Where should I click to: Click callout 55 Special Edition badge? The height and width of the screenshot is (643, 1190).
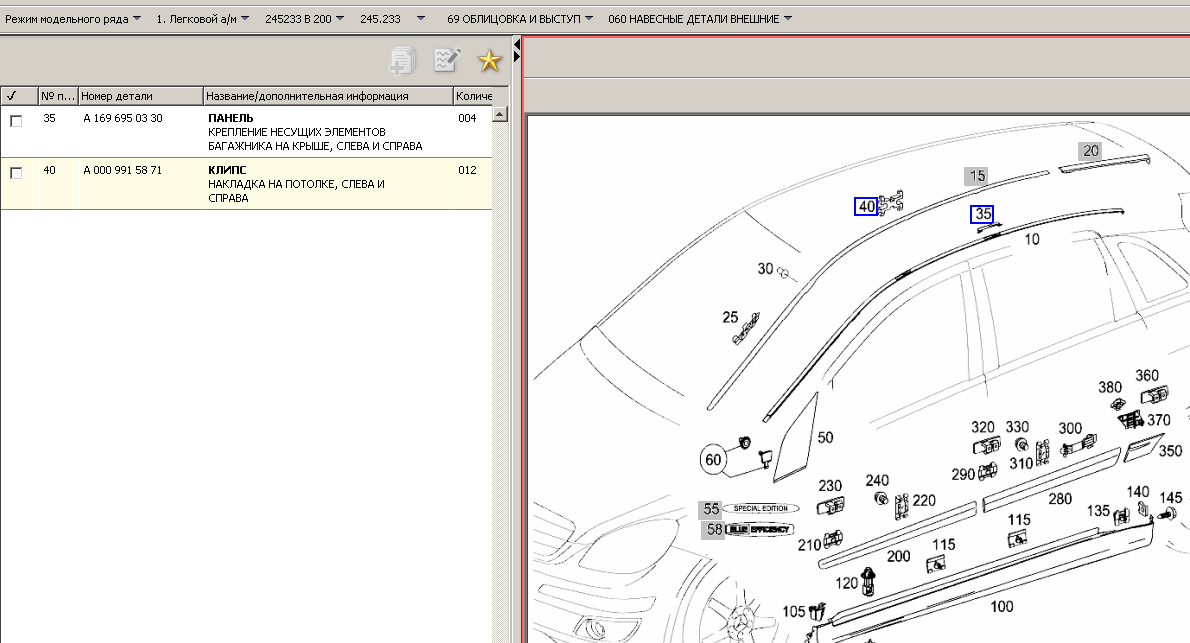(712, 509)
